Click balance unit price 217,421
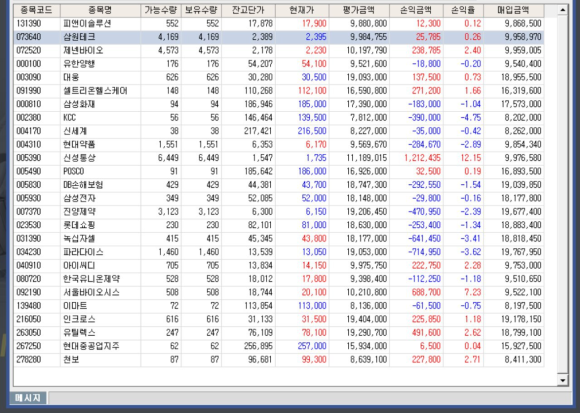This screenshot has width=580, height=413. tap(259, 131)
